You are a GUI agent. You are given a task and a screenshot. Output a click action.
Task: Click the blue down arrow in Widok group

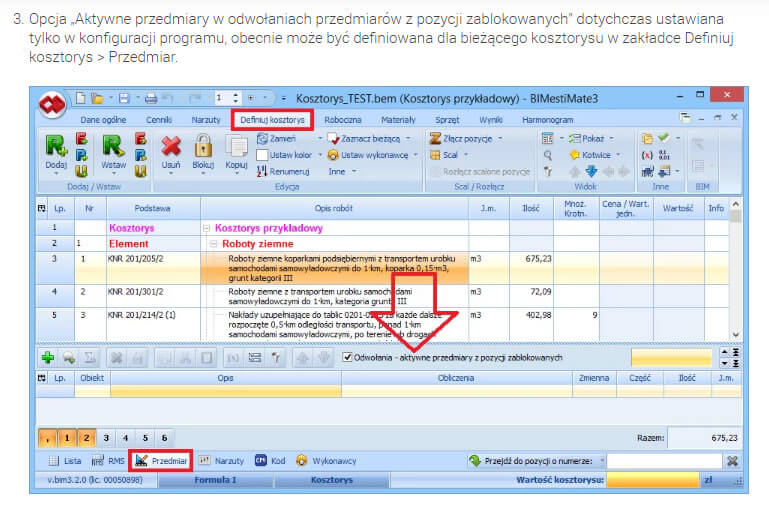591,171
